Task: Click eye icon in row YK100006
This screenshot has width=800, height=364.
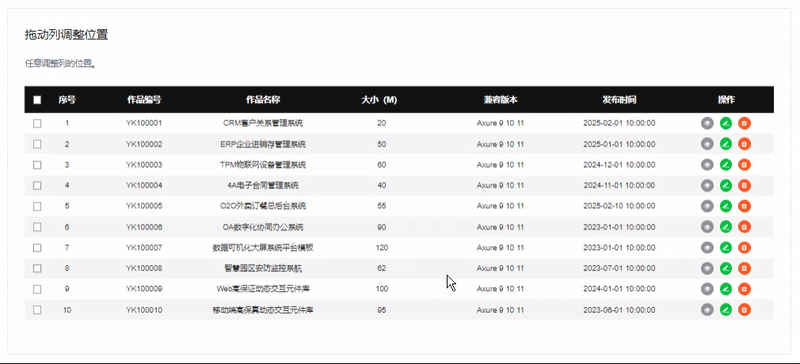Action: click(707, 227)
